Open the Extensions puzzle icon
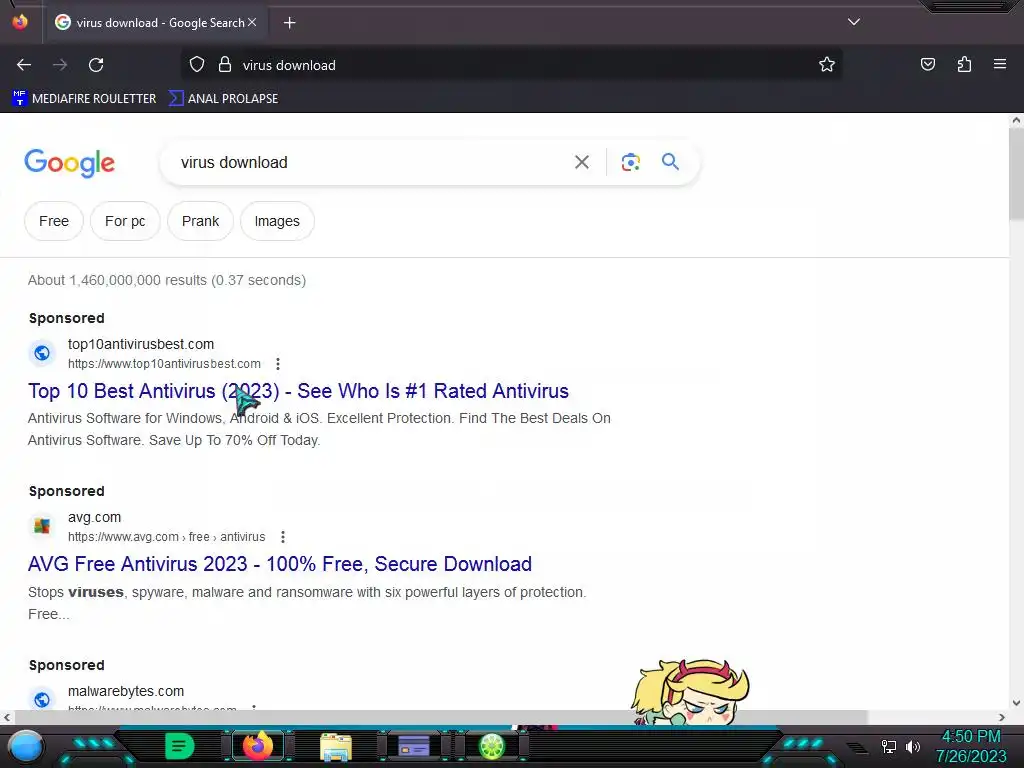The image size is (1024, 768). pos(964,65)
